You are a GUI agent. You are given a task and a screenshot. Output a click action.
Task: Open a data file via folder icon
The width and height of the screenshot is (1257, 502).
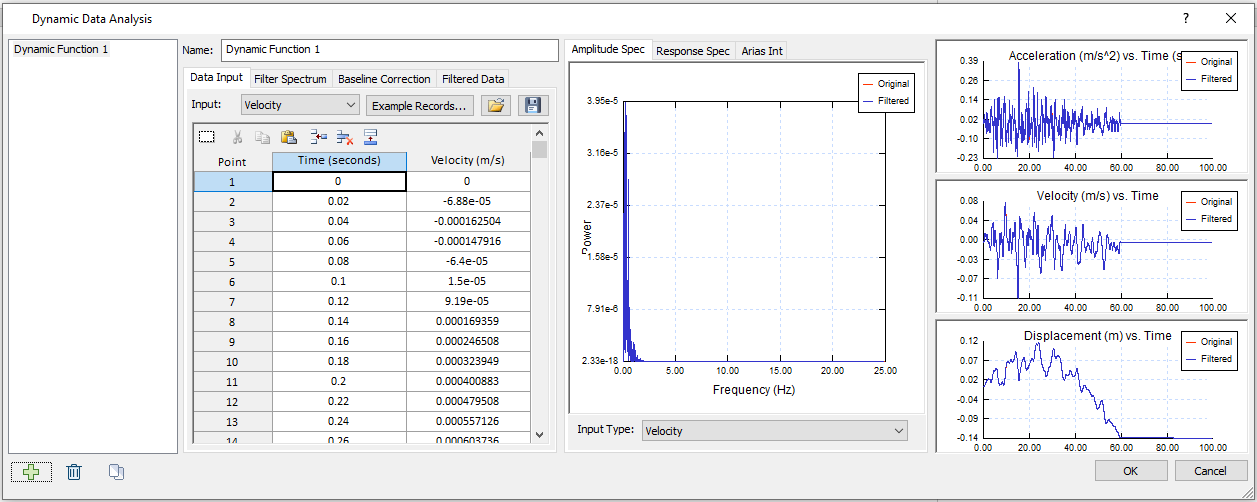click(x=497, y=105)
